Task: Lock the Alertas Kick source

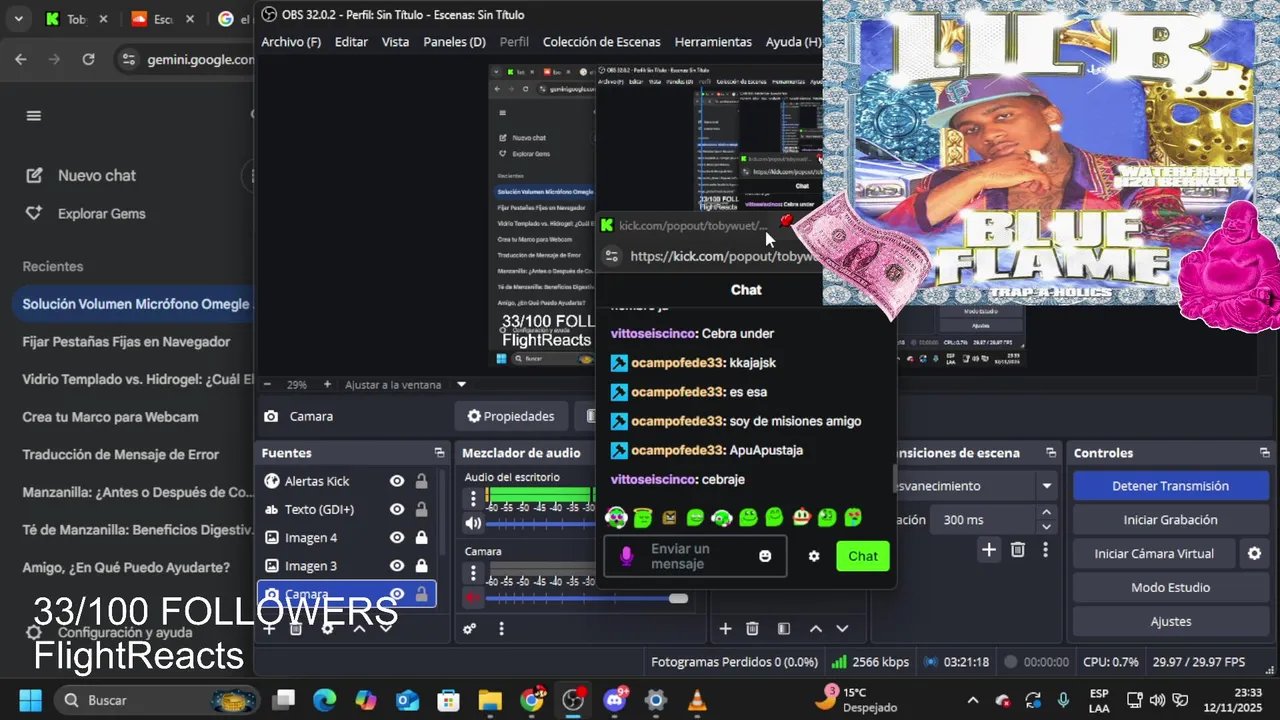Action: pos(421,481)
